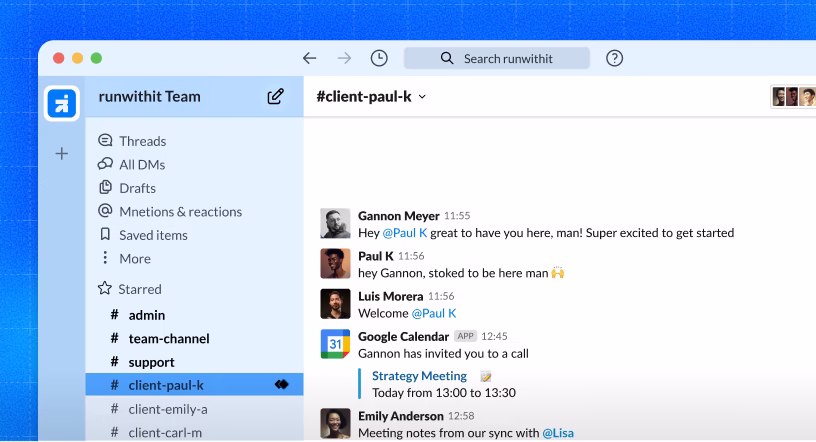Click the 12:45 message timestamp

494,336
